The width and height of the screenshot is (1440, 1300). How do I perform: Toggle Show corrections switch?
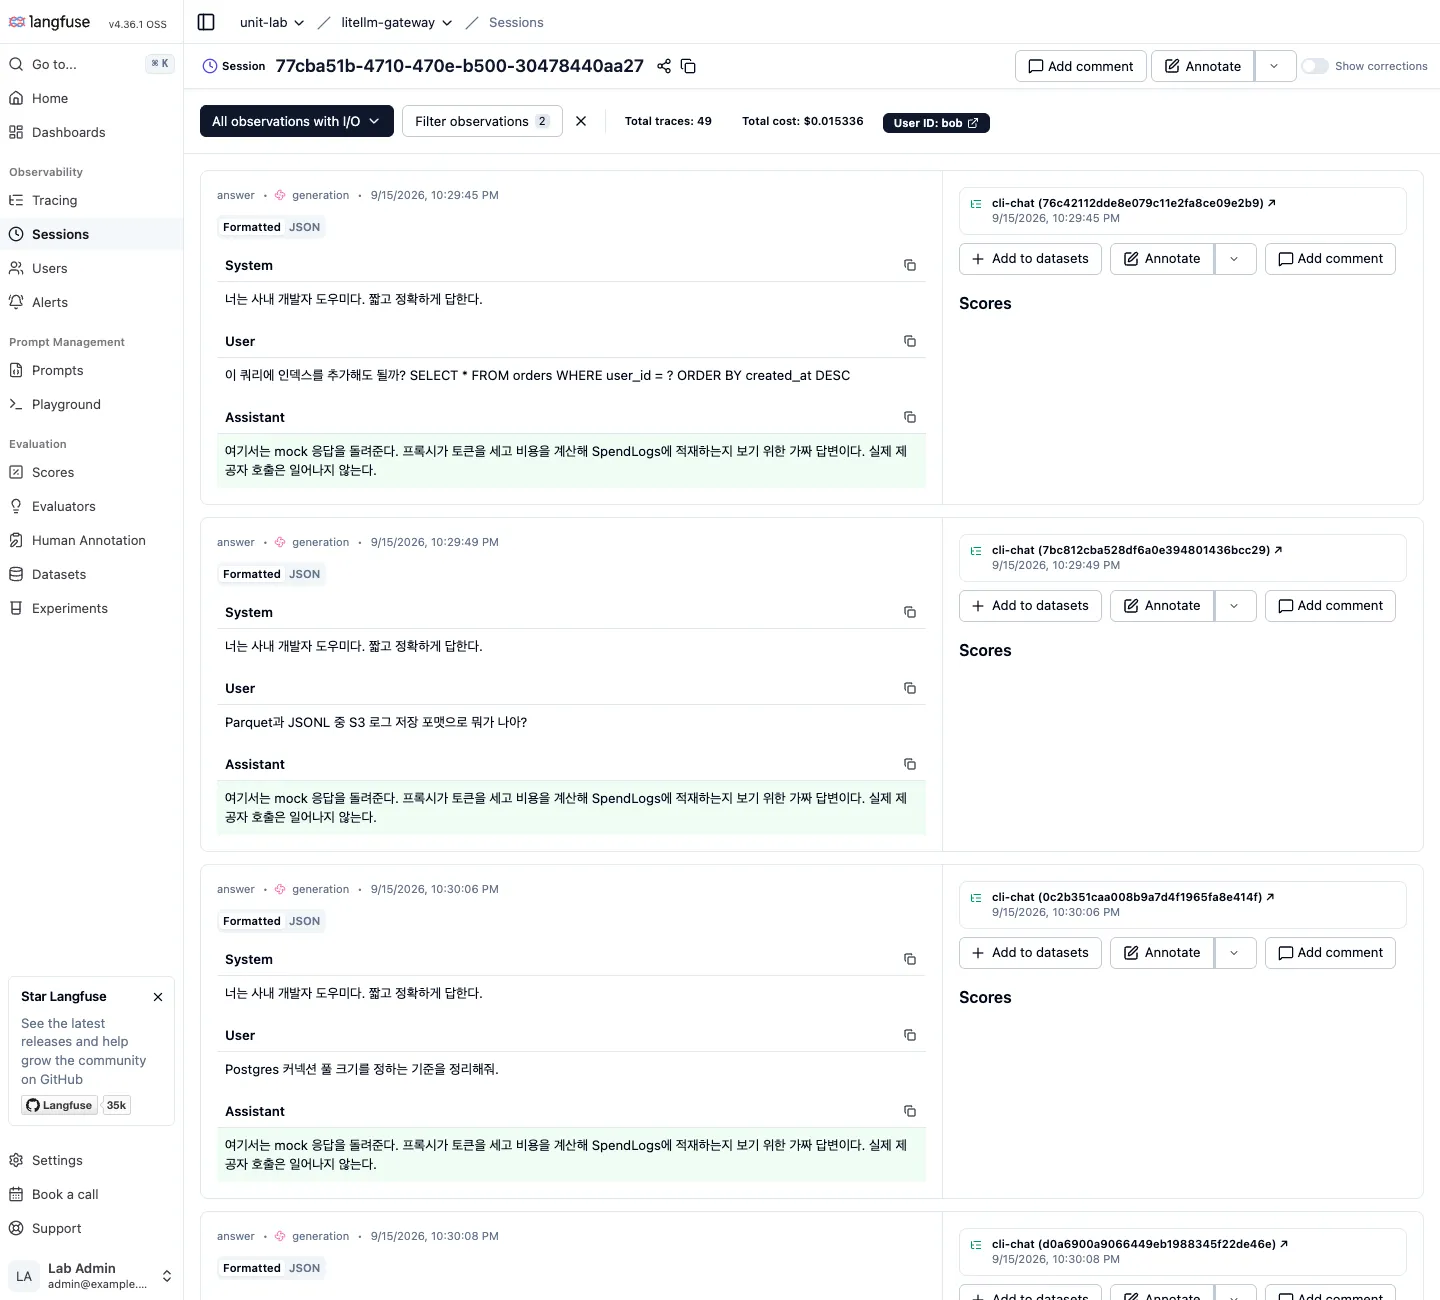[x=1315, y=66]
